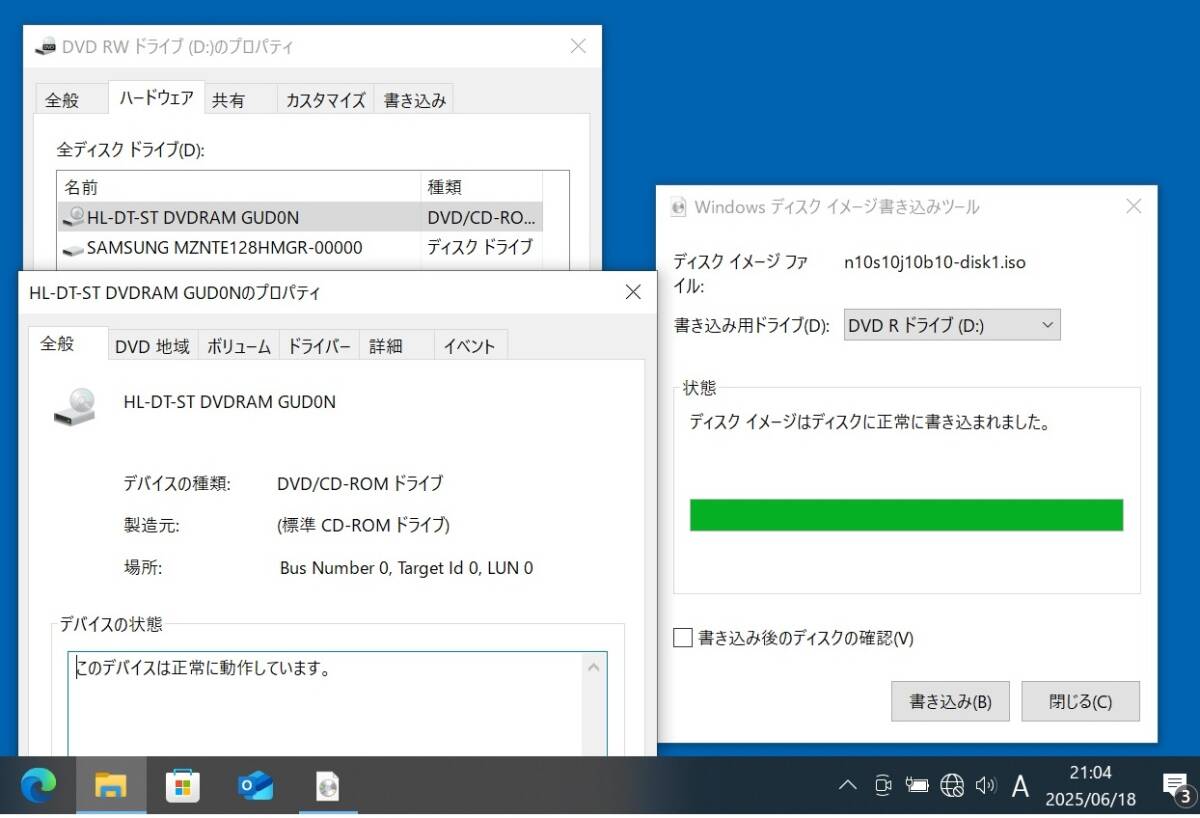Open the volume control tray icon
The width and height of the screenshot is (1200, 818).
(x=986, y=786)
